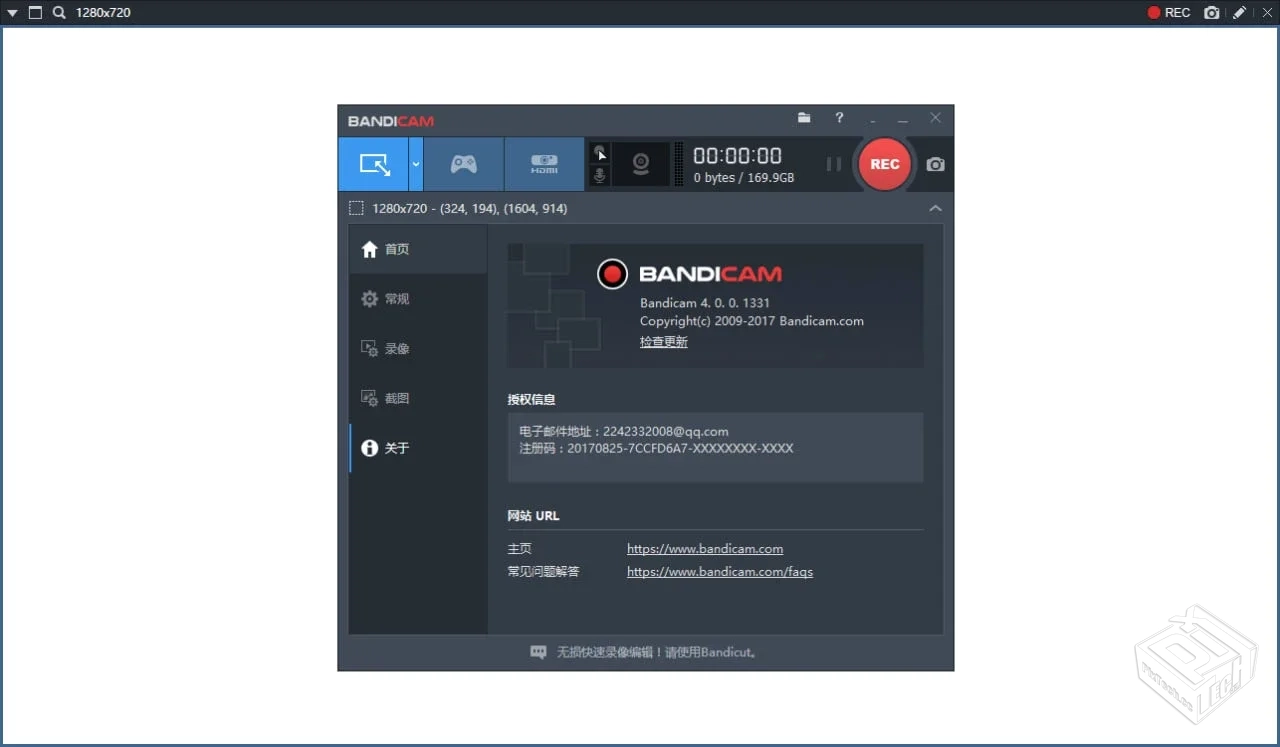Collapse the recording area info panel
1280x747 pixels.
pos(935,208)
